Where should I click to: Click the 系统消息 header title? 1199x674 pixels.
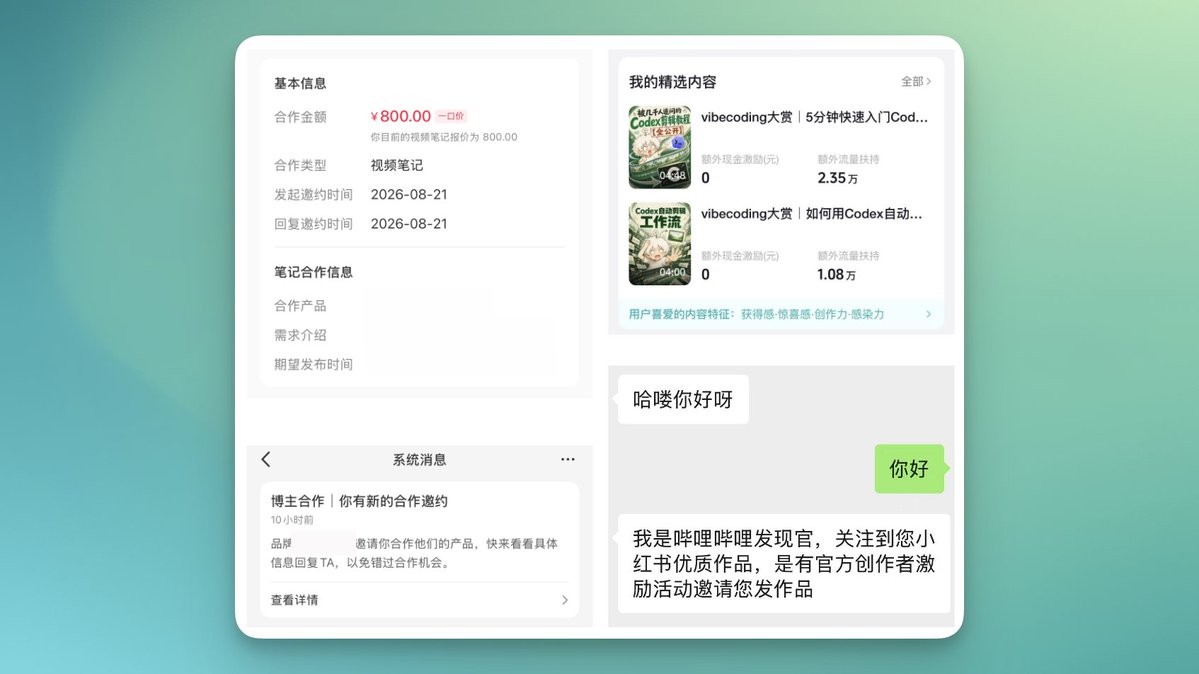tap(419, 460)
